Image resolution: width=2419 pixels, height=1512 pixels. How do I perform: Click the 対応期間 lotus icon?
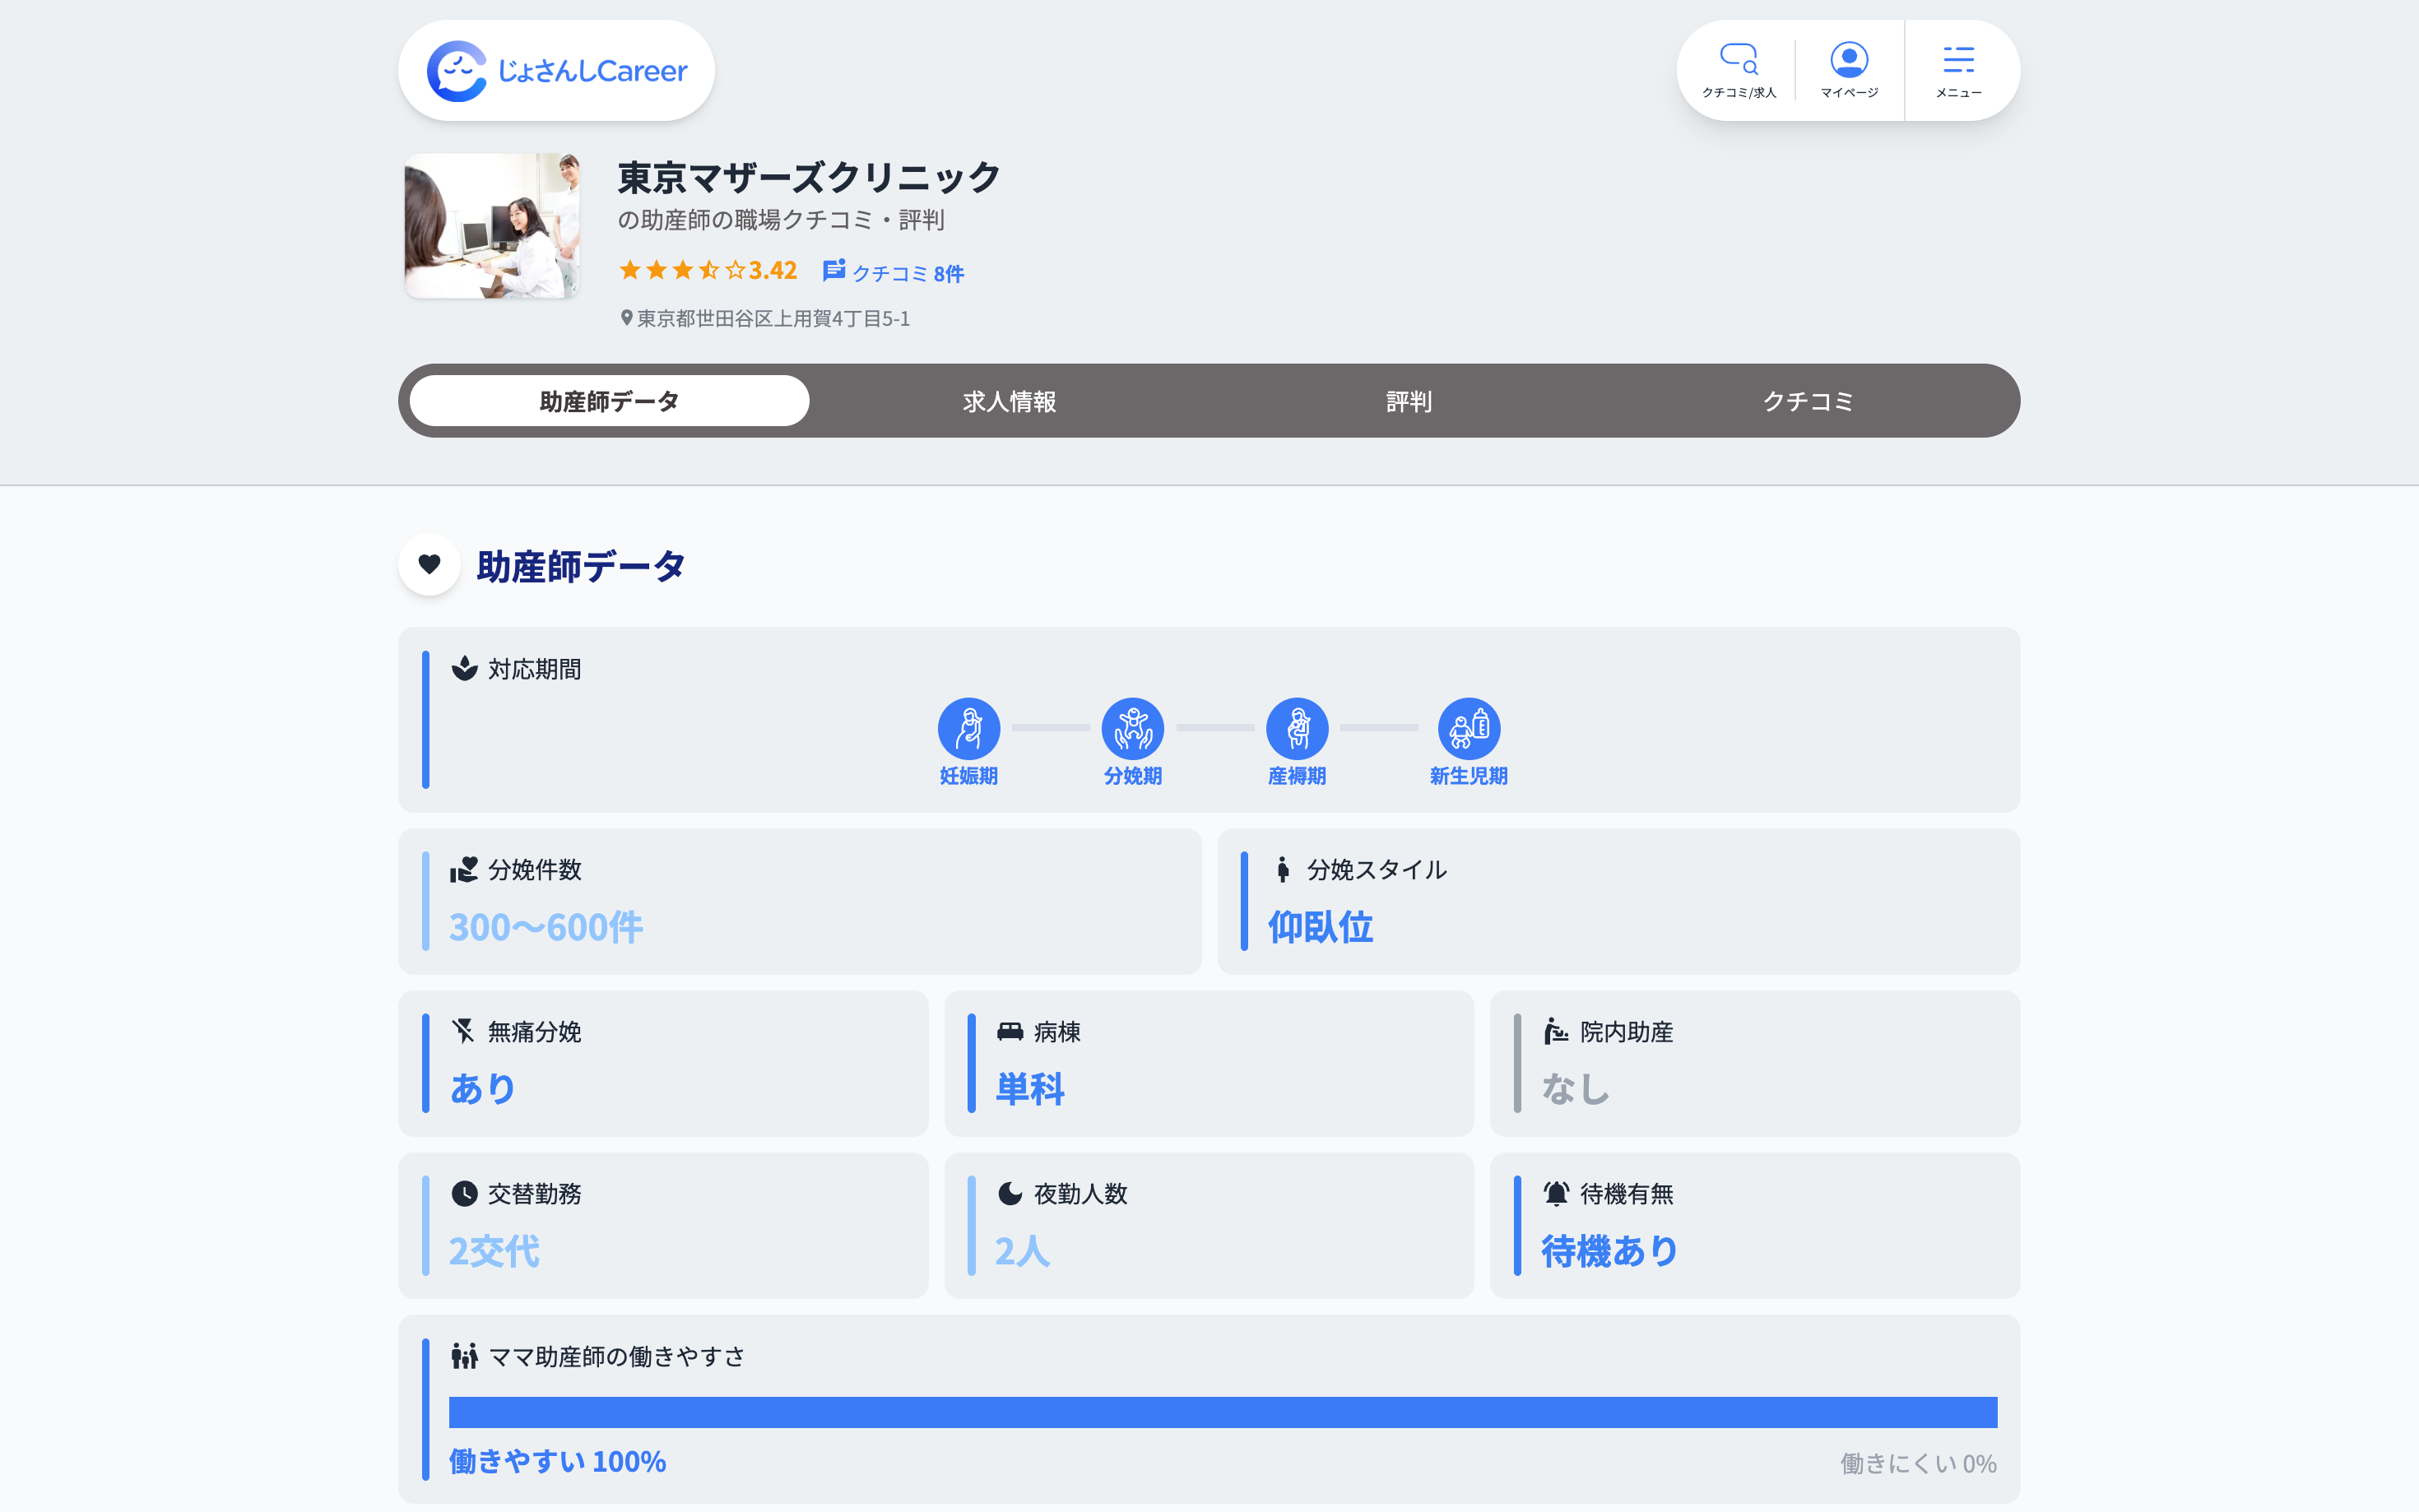(464, 668)
